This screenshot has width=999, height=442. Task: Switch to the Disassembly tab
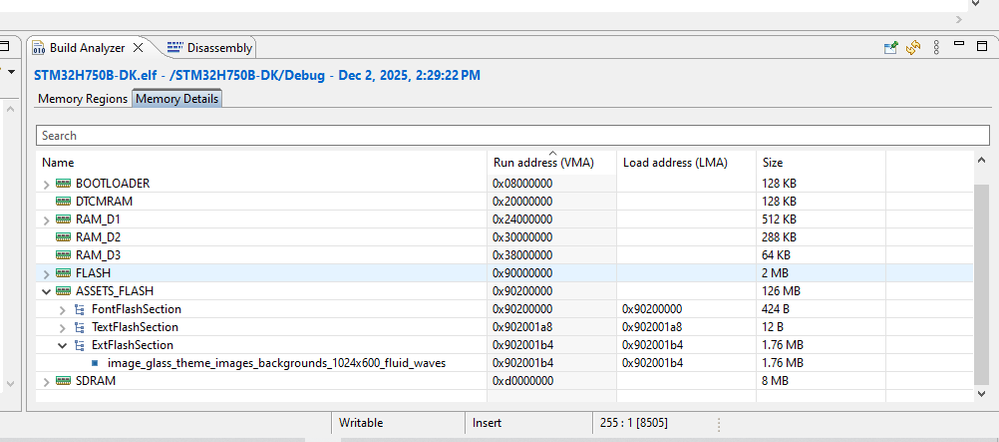click(211, 47)
